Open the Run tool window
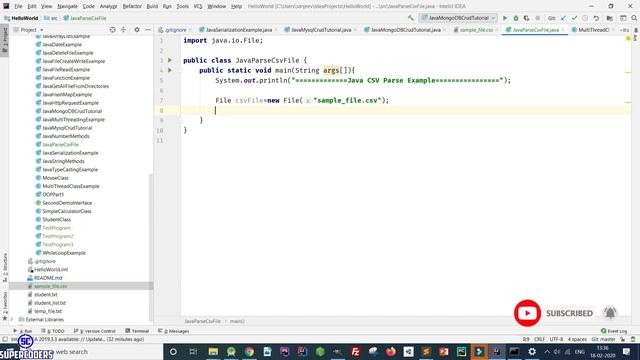Screen dimensions: 640x360 (23, 331)
